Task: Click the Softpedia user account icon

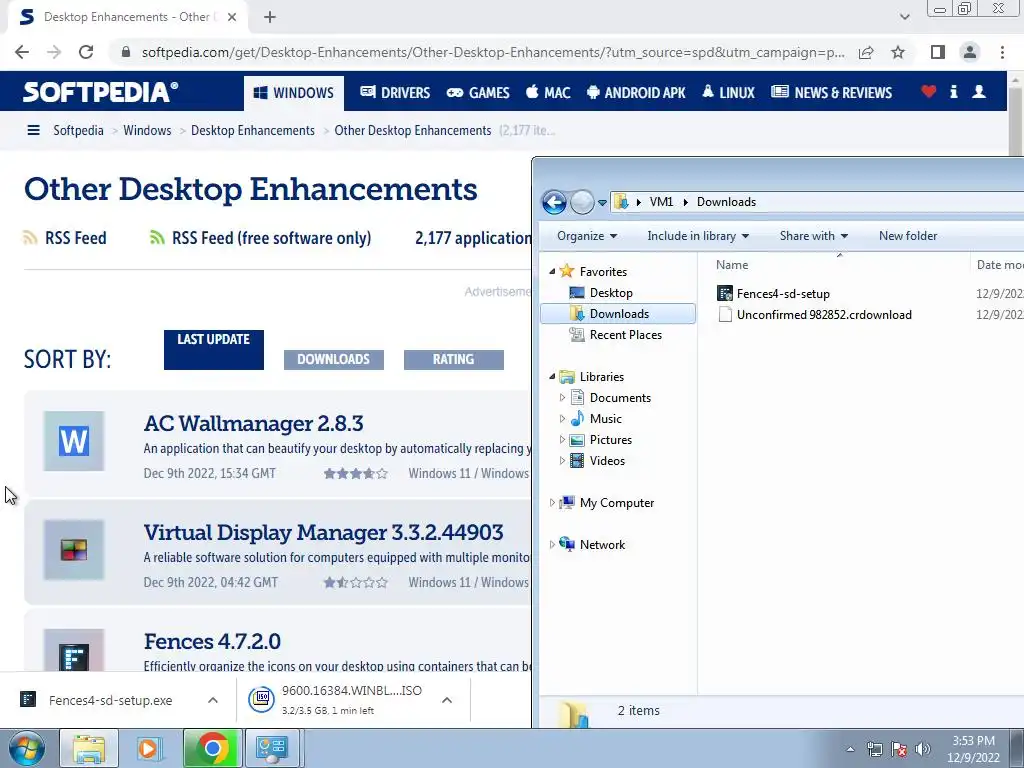Action: 979,92
